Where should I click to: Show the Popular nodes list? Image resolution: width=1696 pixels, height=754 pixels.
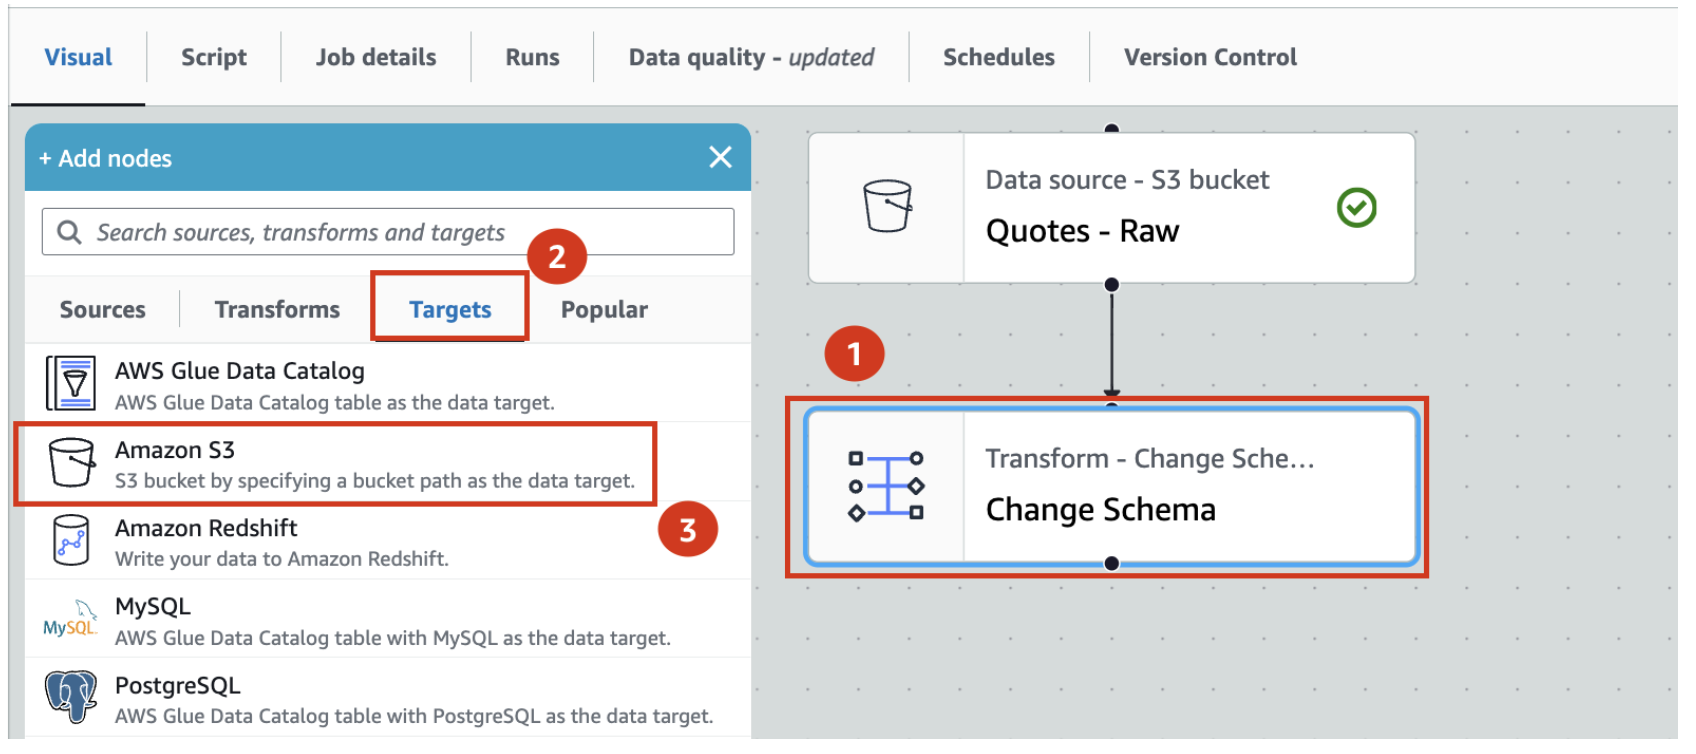(x=604, y=310)
